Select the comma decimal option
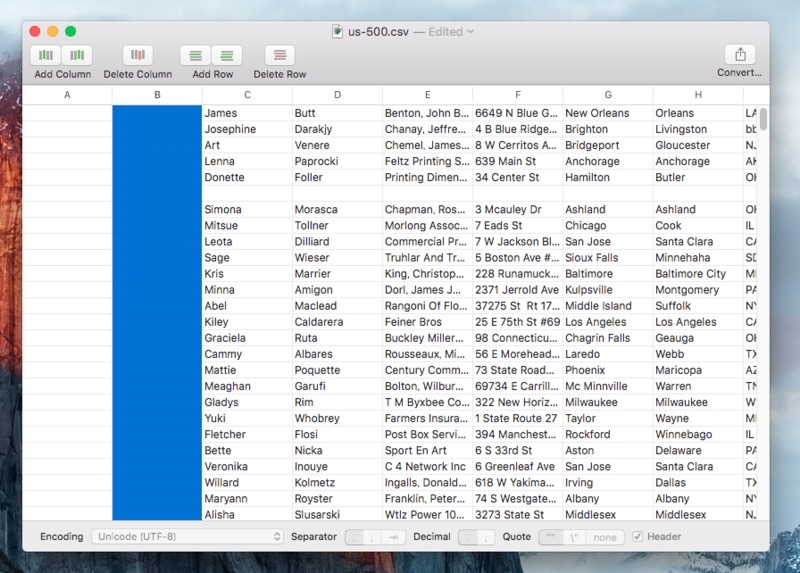Image resolution: width=800 pixels, height=573 pixels. click(x=486, y=537)
